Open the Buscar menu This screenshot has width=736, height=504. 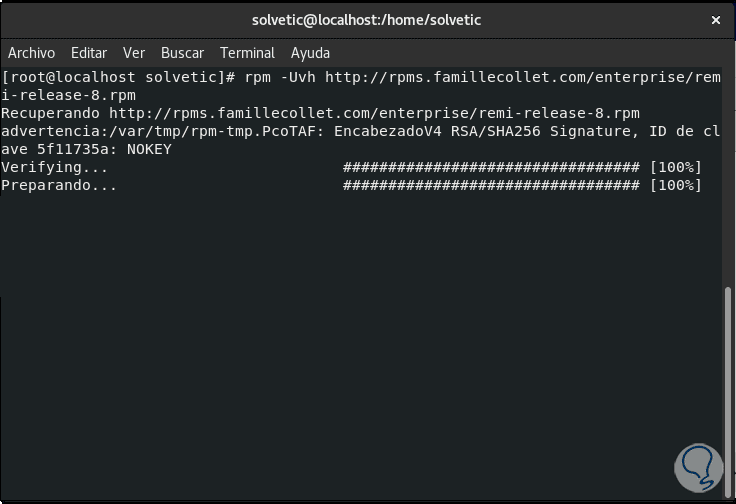[182, 53]
